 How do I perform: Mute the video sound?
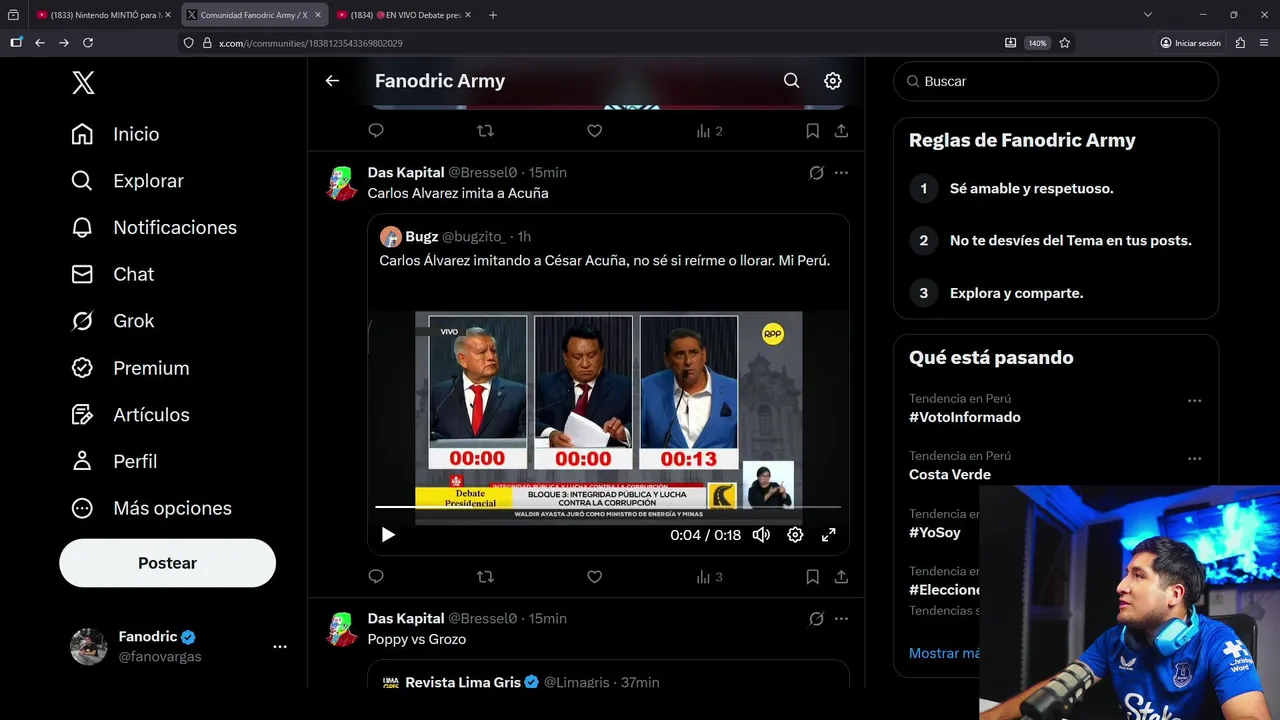coord(761,535)
